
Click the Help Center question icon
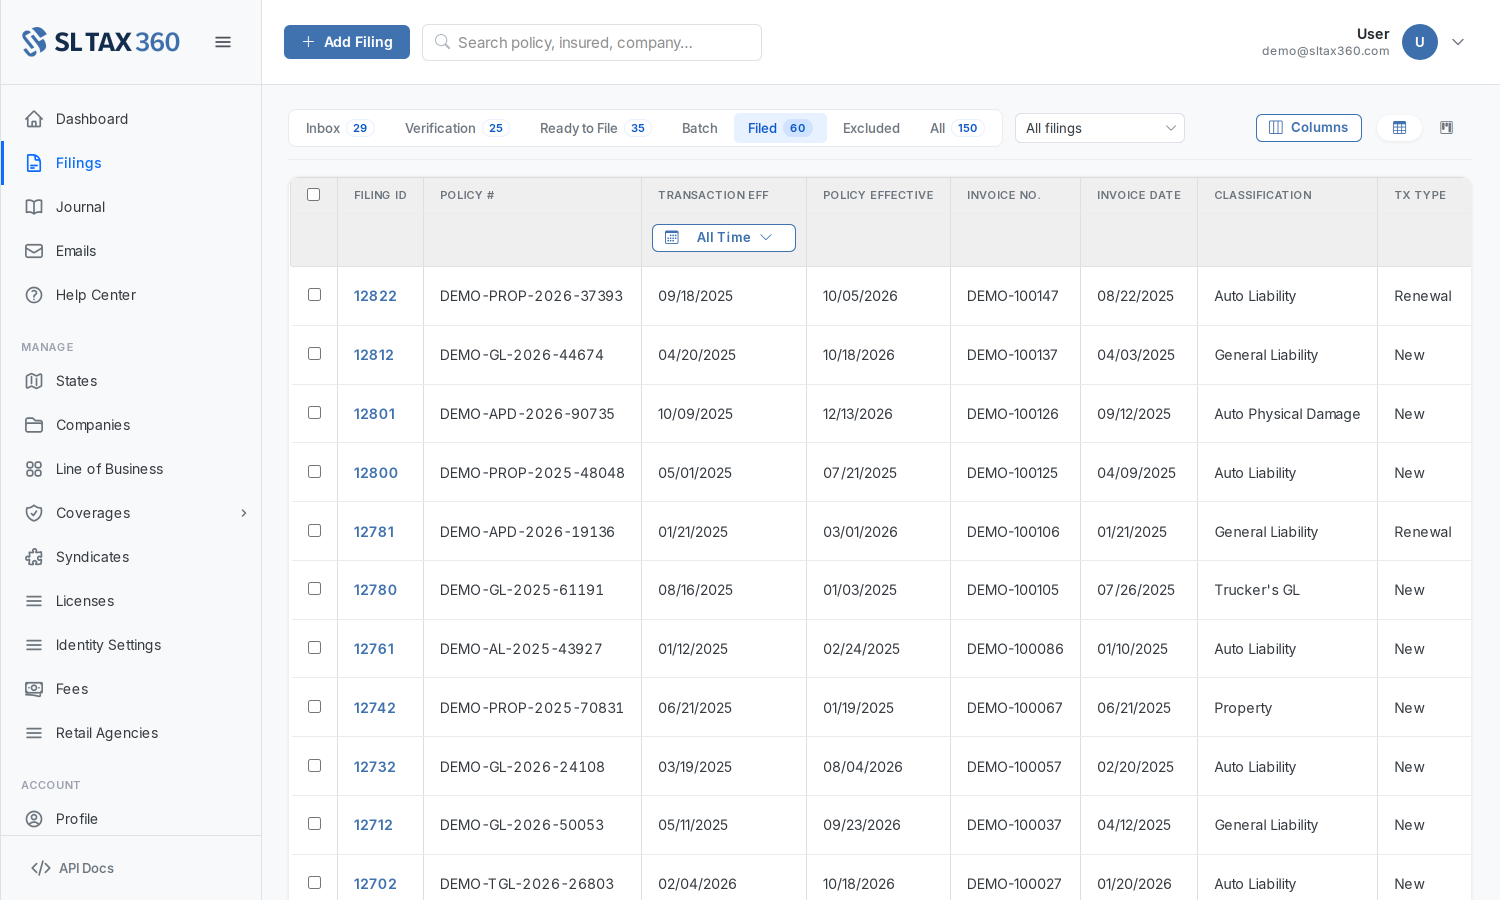point(34,295)
